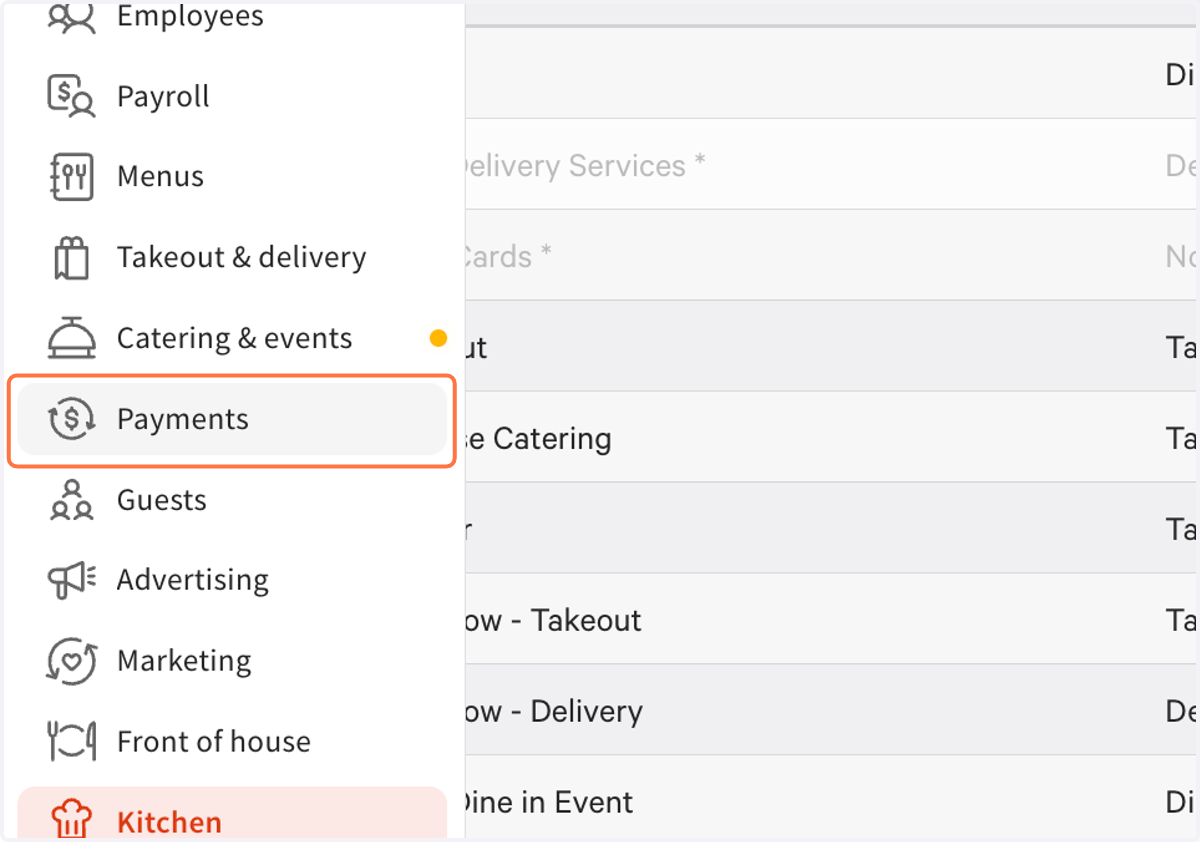This screenshot has width=1200, height=842.
Task: Click the Delivery Services * row
Action: click(x=832, y=165)
